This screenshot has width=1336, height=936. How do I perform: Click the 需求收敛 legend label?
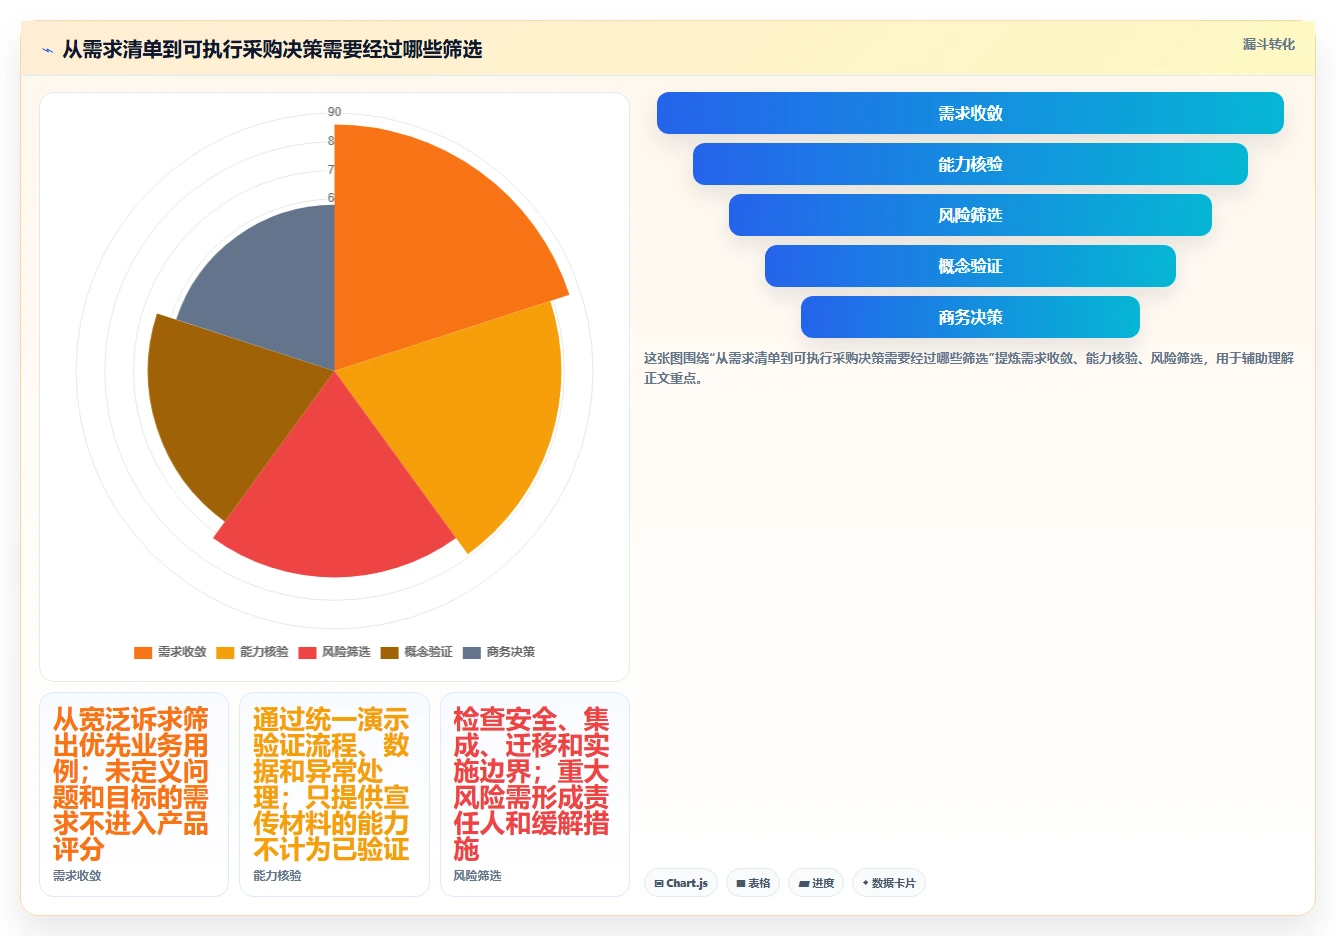pos(182,652)
